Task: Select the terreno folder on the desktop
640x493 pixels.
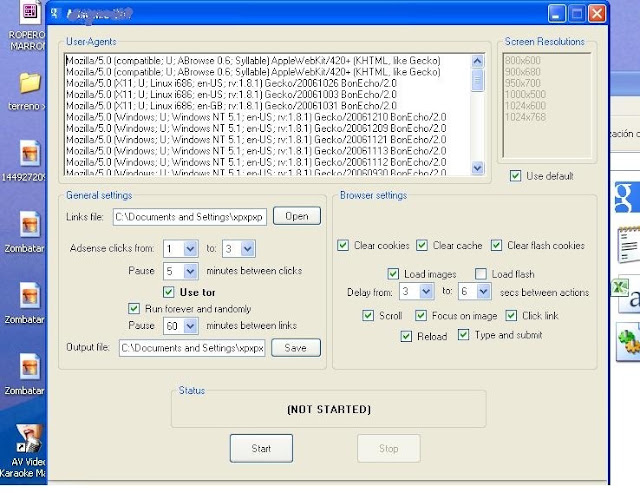Action: (30, 83)
